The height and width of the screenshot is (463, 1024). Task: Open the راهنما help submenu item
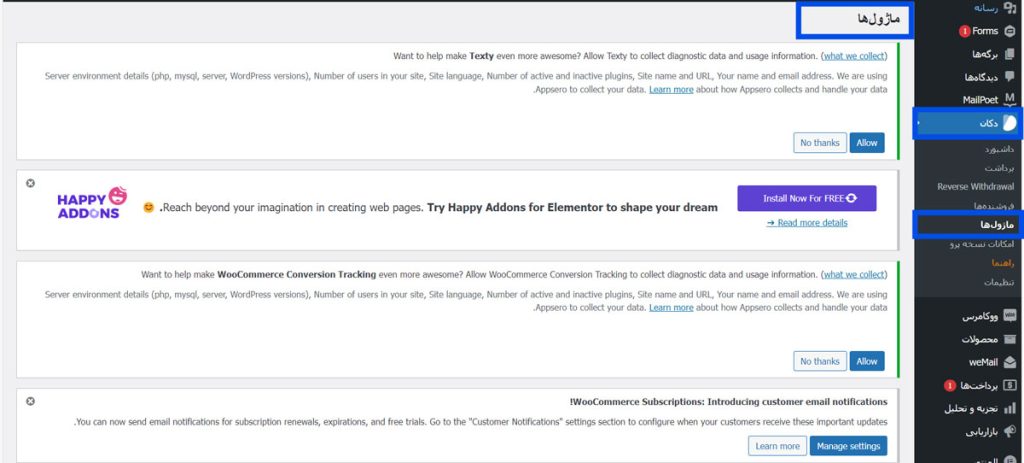click(x=1000, y=263)
